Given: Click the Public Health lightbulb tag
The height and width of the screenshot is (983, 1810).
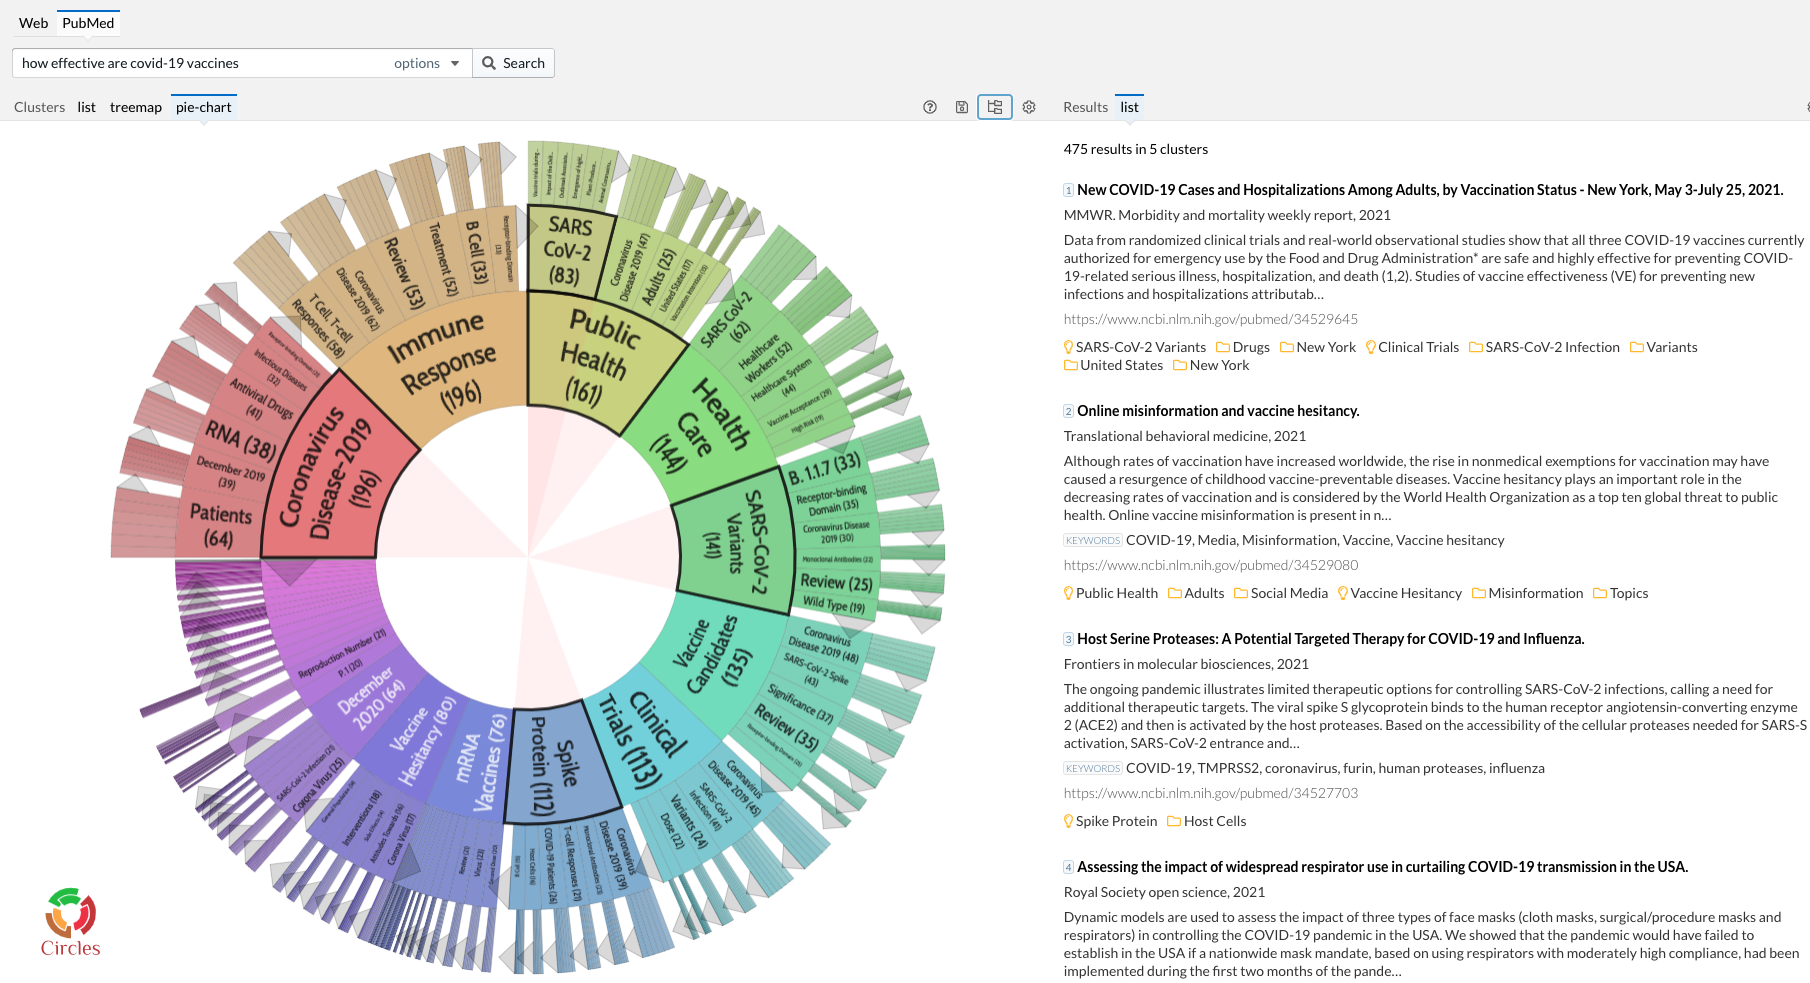Looking at the screenshot, I should (x=1111, y=593).
